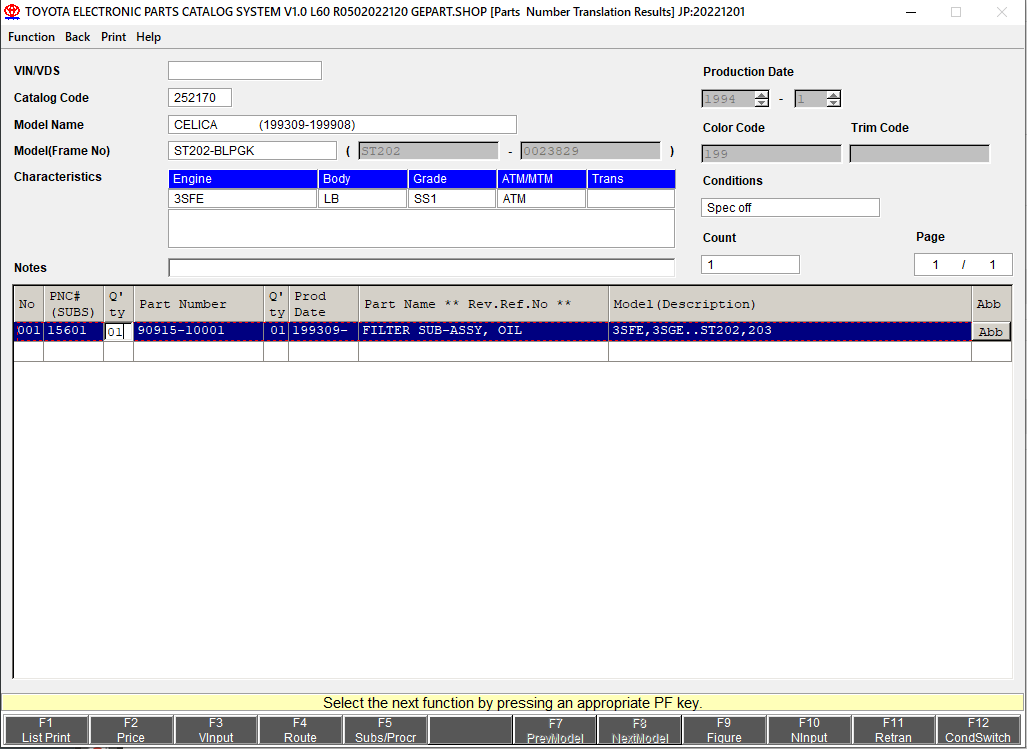Click the F12 CondSwitch button
Screen dimensions: 1027x749
pyautogui.click(x=978, y=730)
